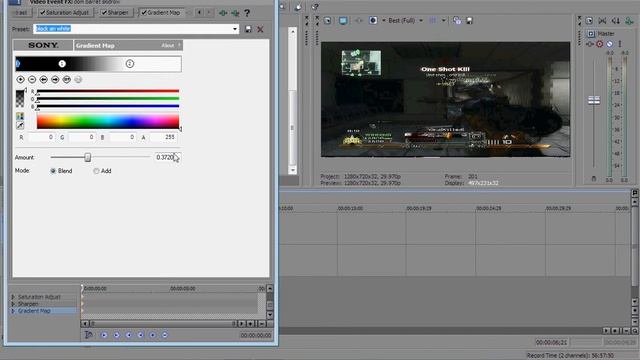Click the About link in plug-in header
The height and width of the screenshot is (360, 640).
click(x=167, y=45)
